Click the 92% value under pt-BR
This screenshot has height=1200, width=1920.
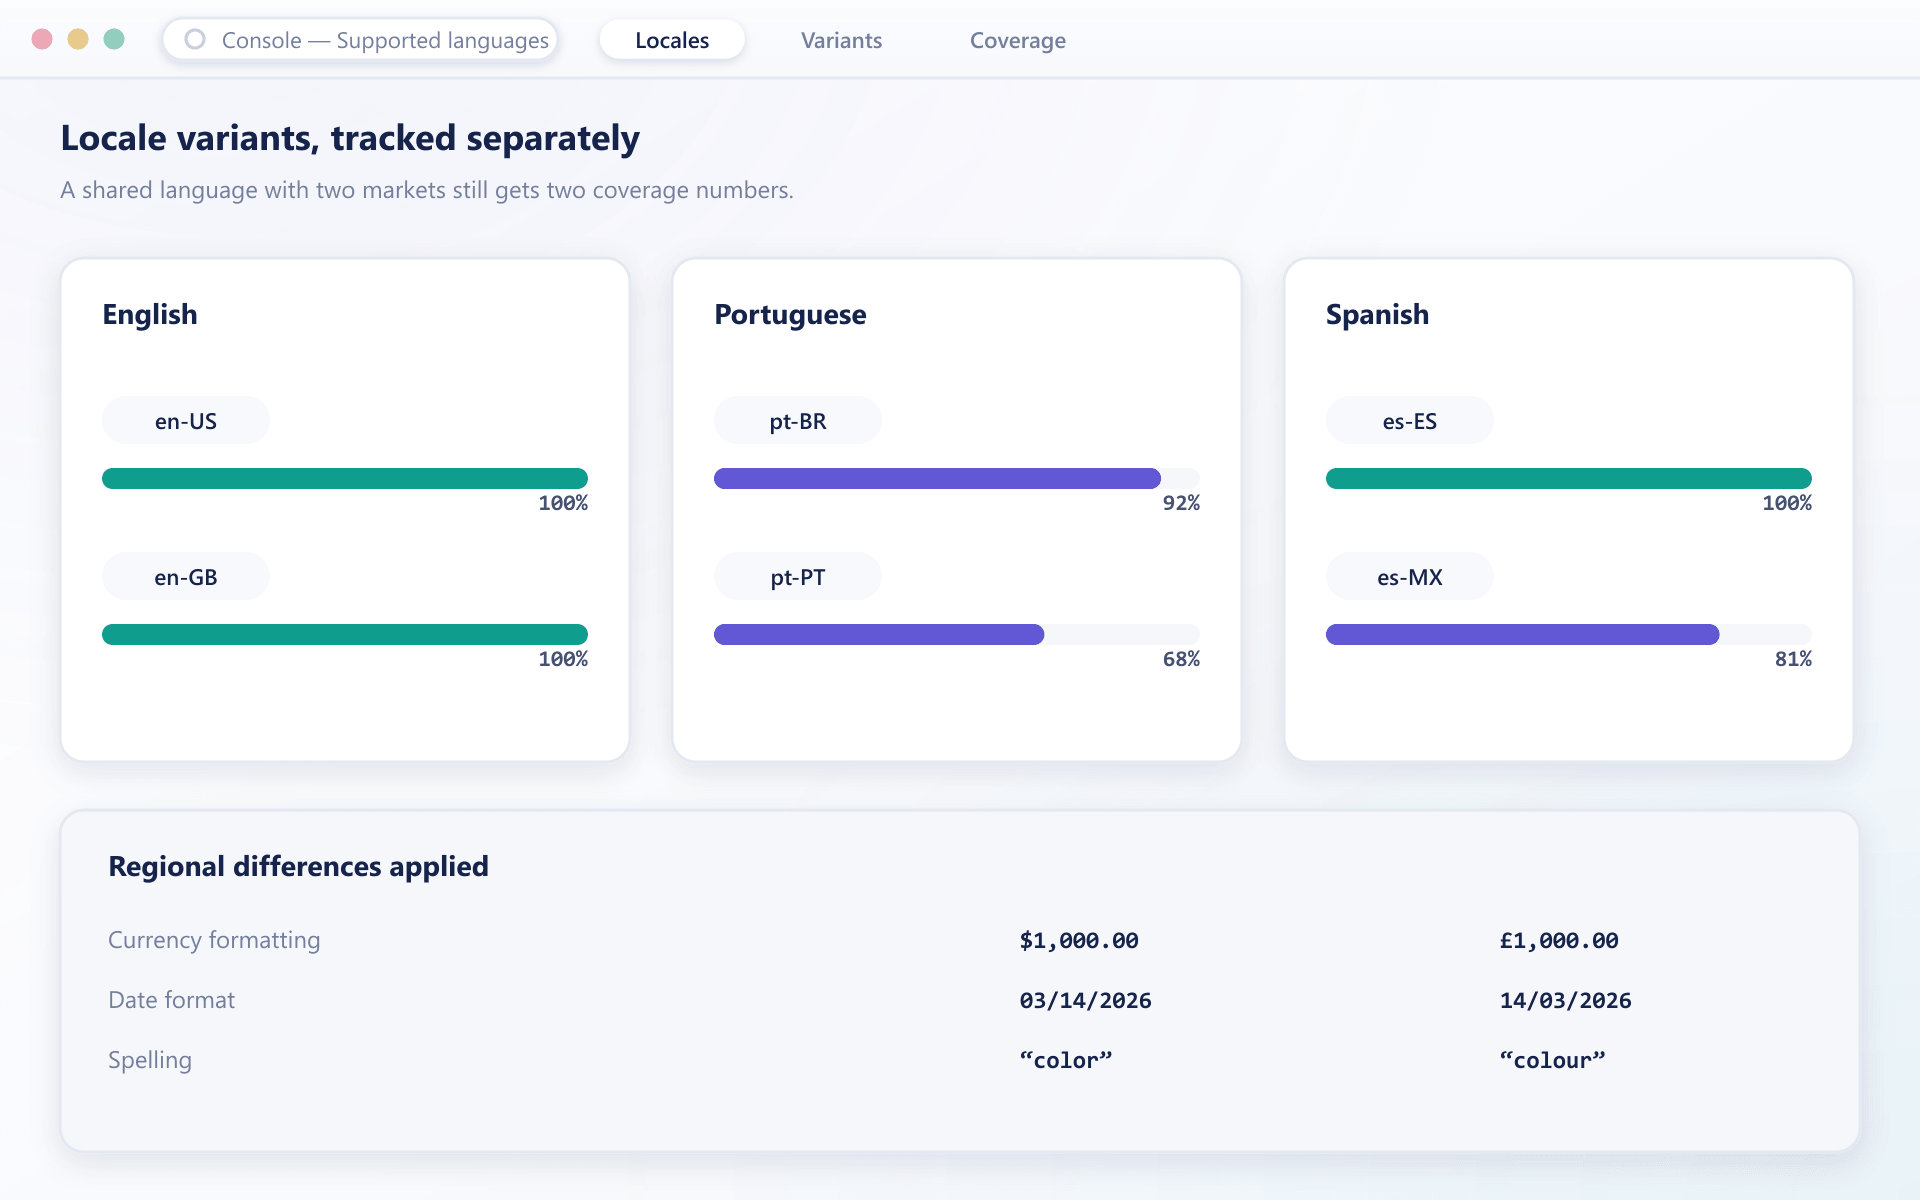click(x=1181, y=503)
